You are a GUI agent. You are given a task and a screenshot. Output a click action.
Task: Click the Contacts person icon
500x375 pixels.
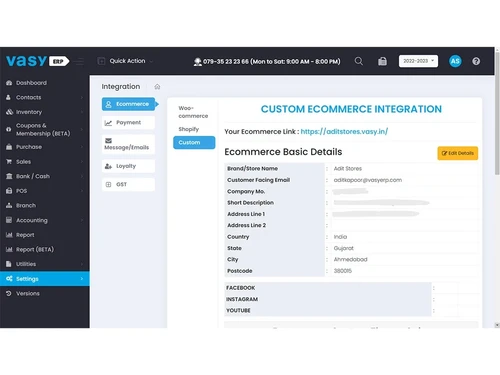click(9, 97)
